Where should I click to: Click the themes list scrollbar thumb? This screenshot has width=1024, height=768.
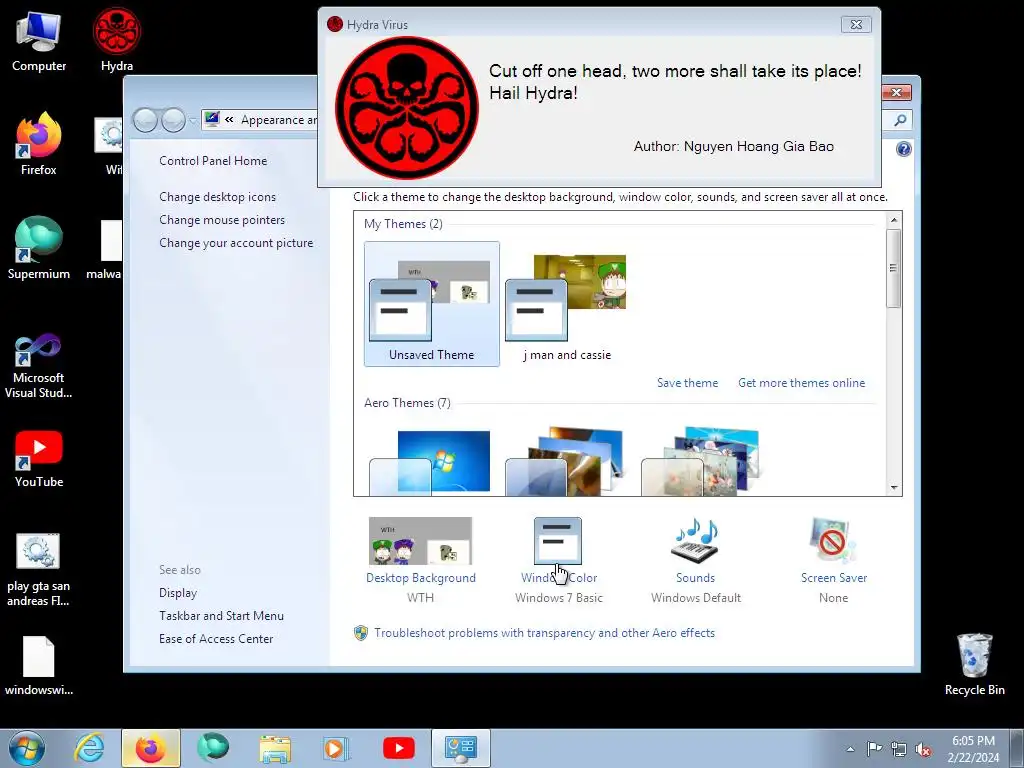[x=893, y=268]
